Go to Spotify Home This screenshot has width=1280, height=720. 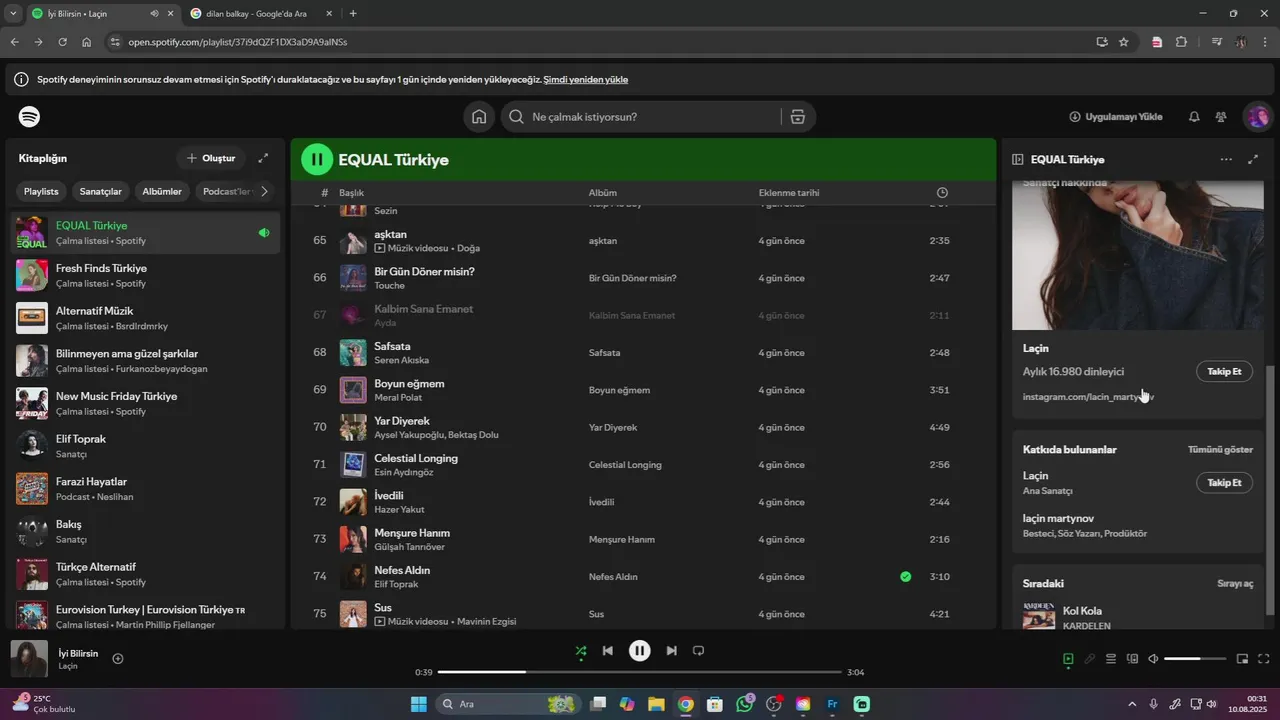(479, 117)
